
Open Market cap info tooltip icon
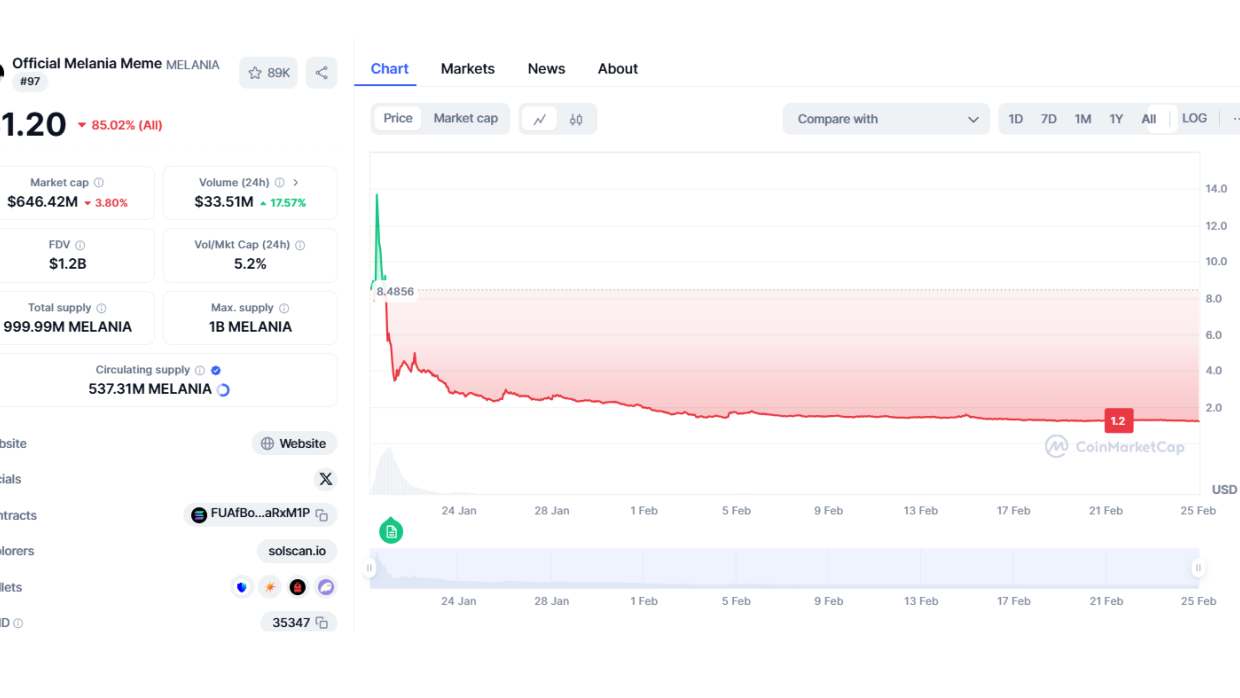(x=98, y=183)
